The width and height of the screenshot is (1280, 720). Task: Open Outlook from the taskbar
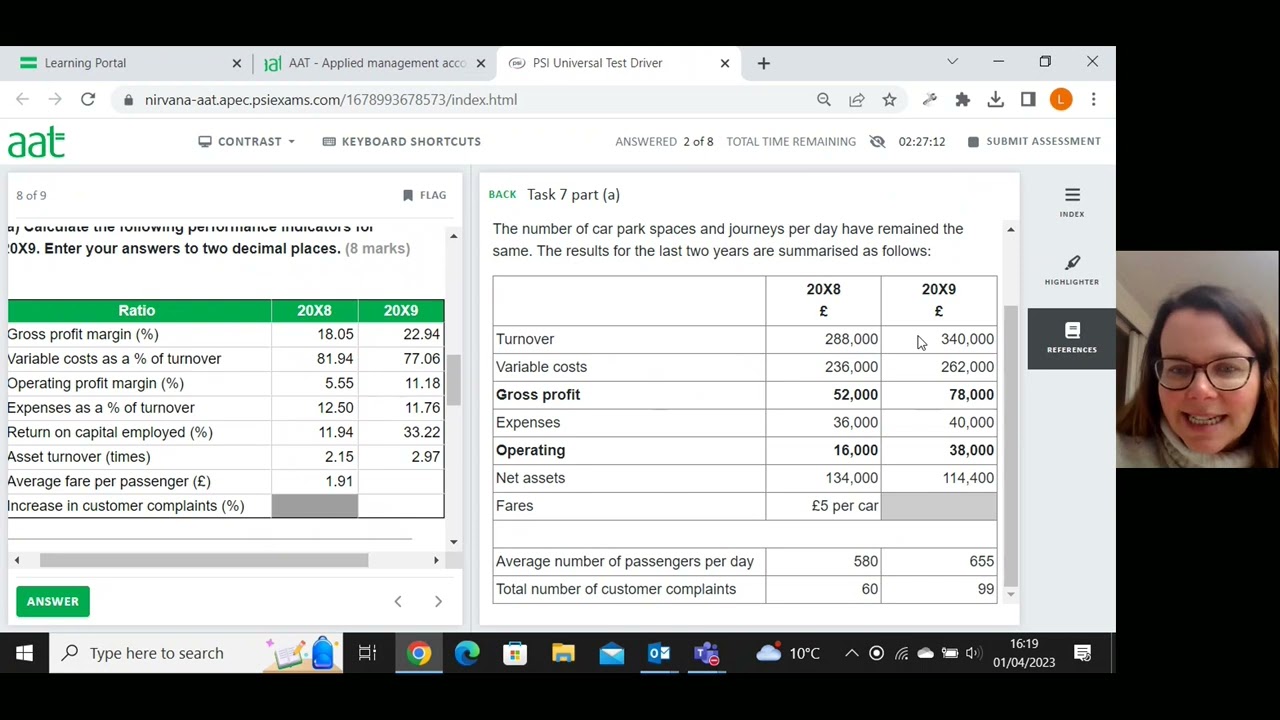click(x=659, y=653)
